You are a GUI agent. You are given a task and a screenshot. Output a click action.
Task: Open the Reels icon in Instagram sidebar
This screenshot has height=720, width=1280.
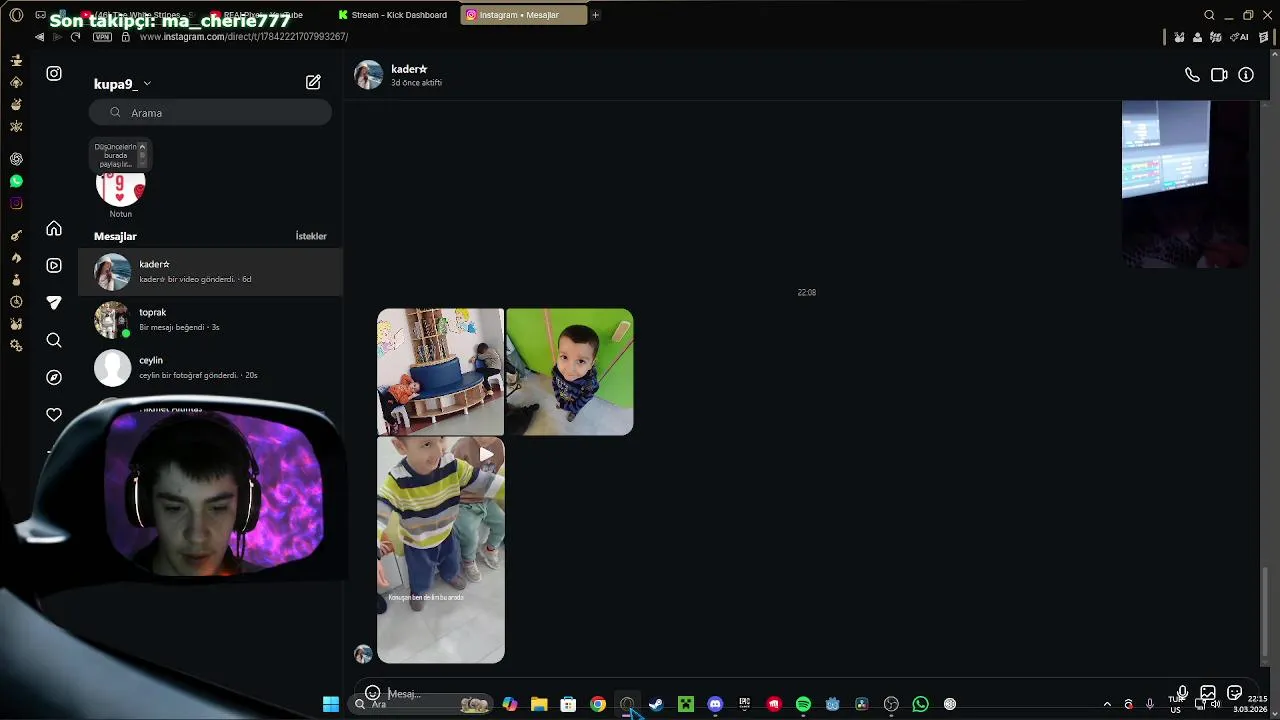tap(54, 265)
